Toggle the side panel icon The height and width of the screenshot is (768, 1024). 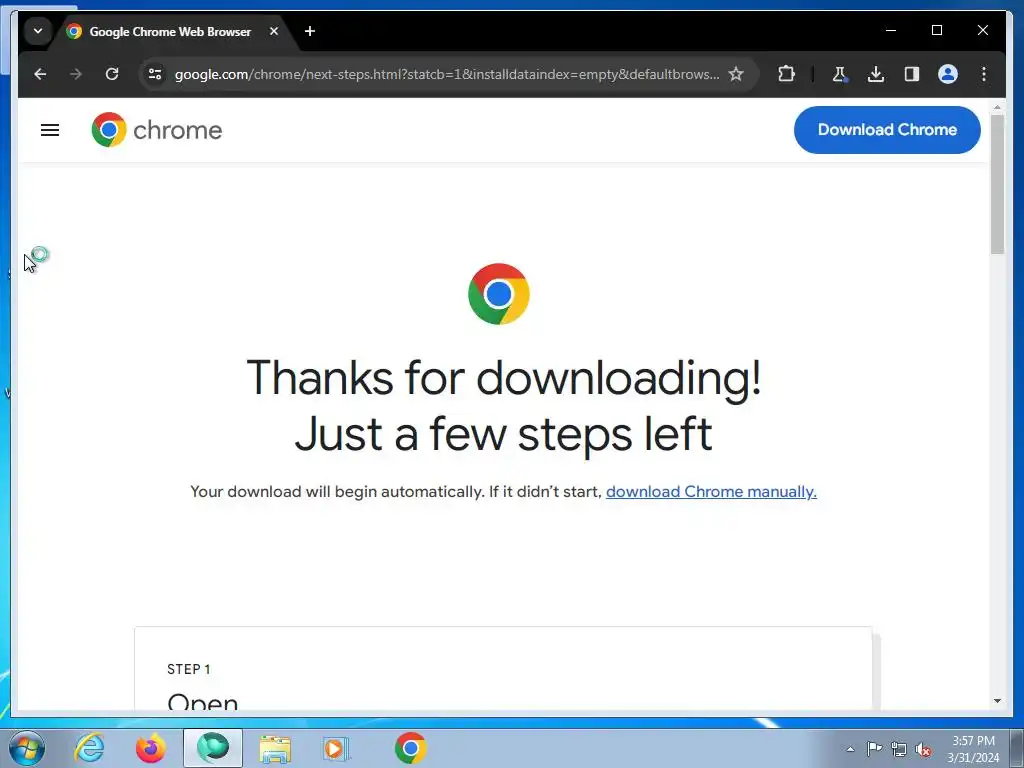click(912, 74)
